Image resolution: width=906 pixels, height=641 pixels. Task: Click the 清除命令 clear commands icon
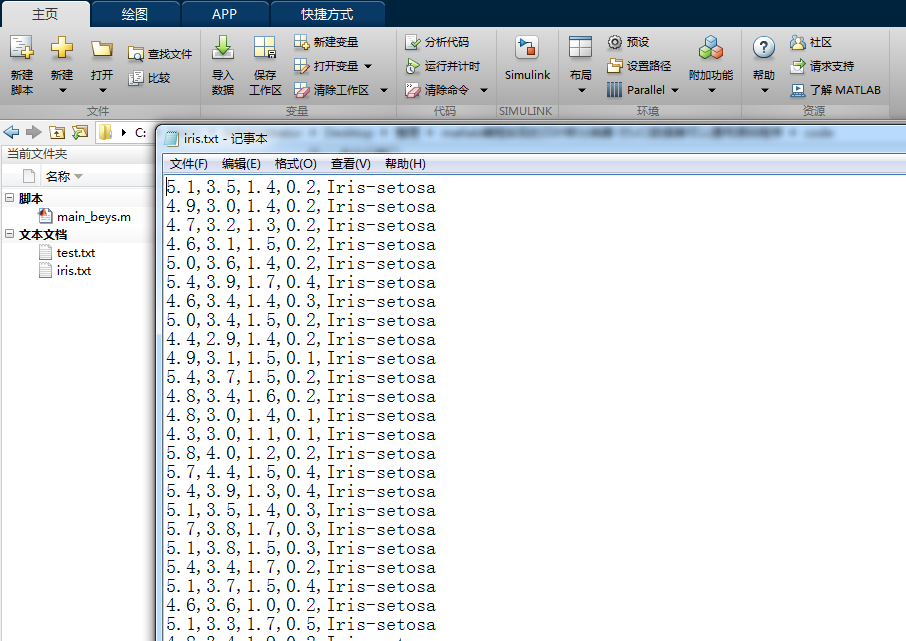coord(413,90)
